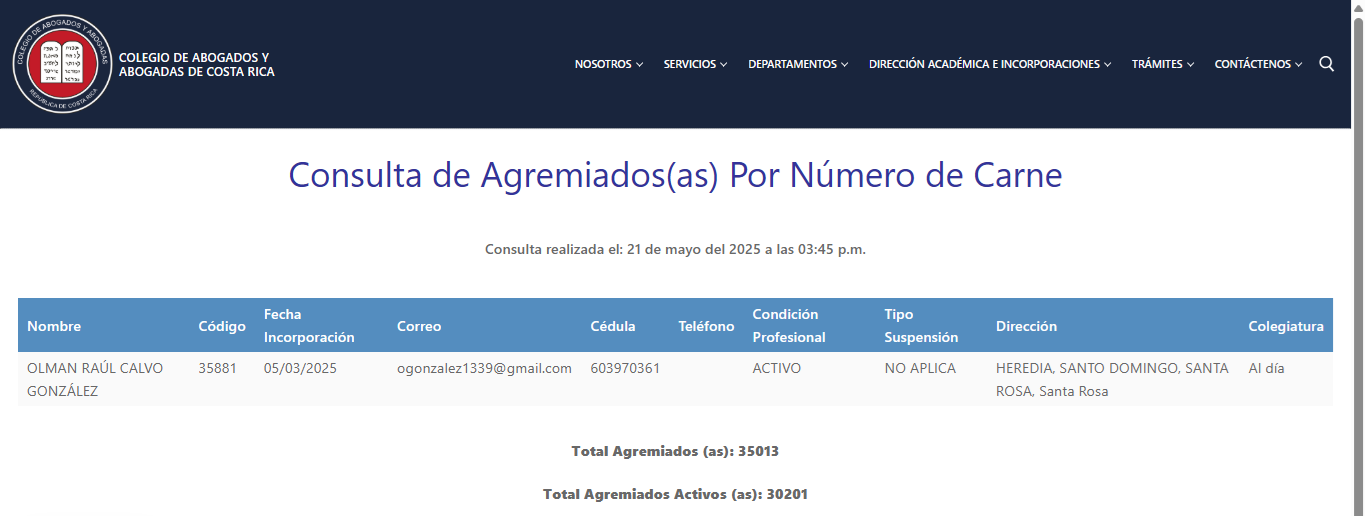1365x516 pixels.
Task: Open the Nosotros dropdown menu
Action: 608,64
